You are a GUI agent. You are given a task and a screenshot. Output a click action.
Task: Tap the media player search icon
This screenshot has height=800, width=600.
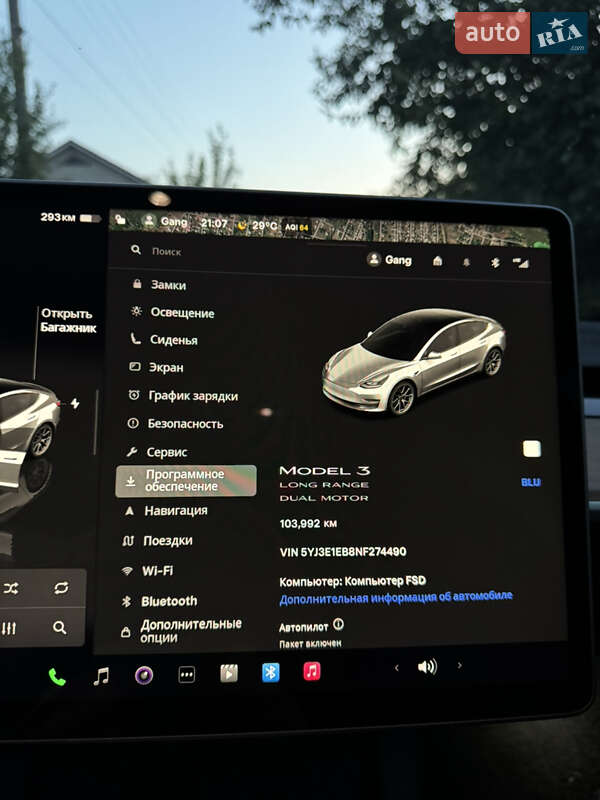[x=60, y=628]
